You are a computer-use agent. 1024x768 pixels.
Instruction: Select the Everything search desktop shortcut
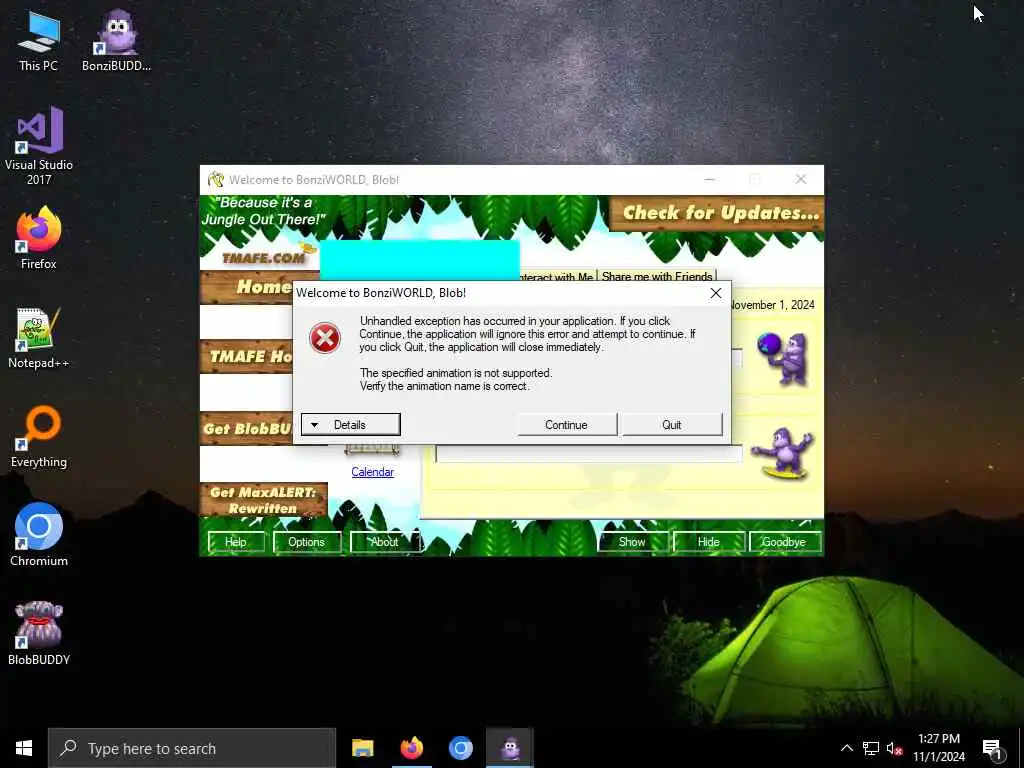click(x=39, y=437)
